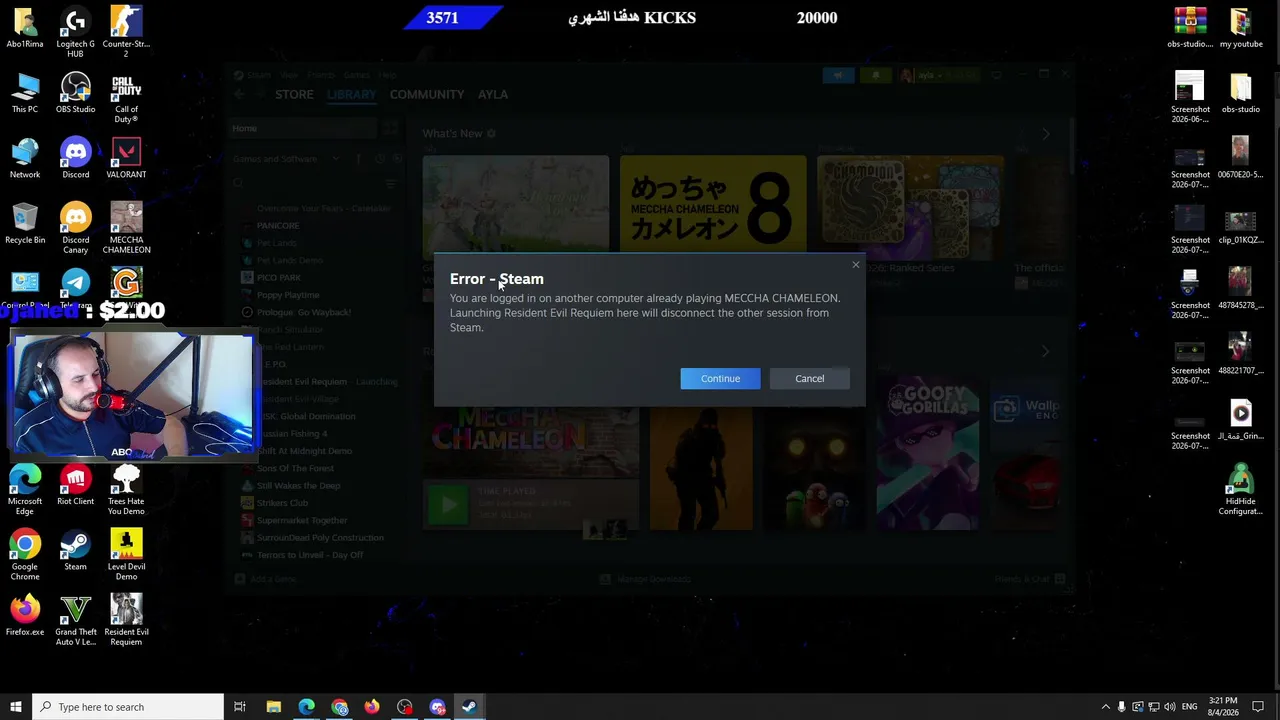Open the Trees Hate You Demo shortcut

(126, 490)
